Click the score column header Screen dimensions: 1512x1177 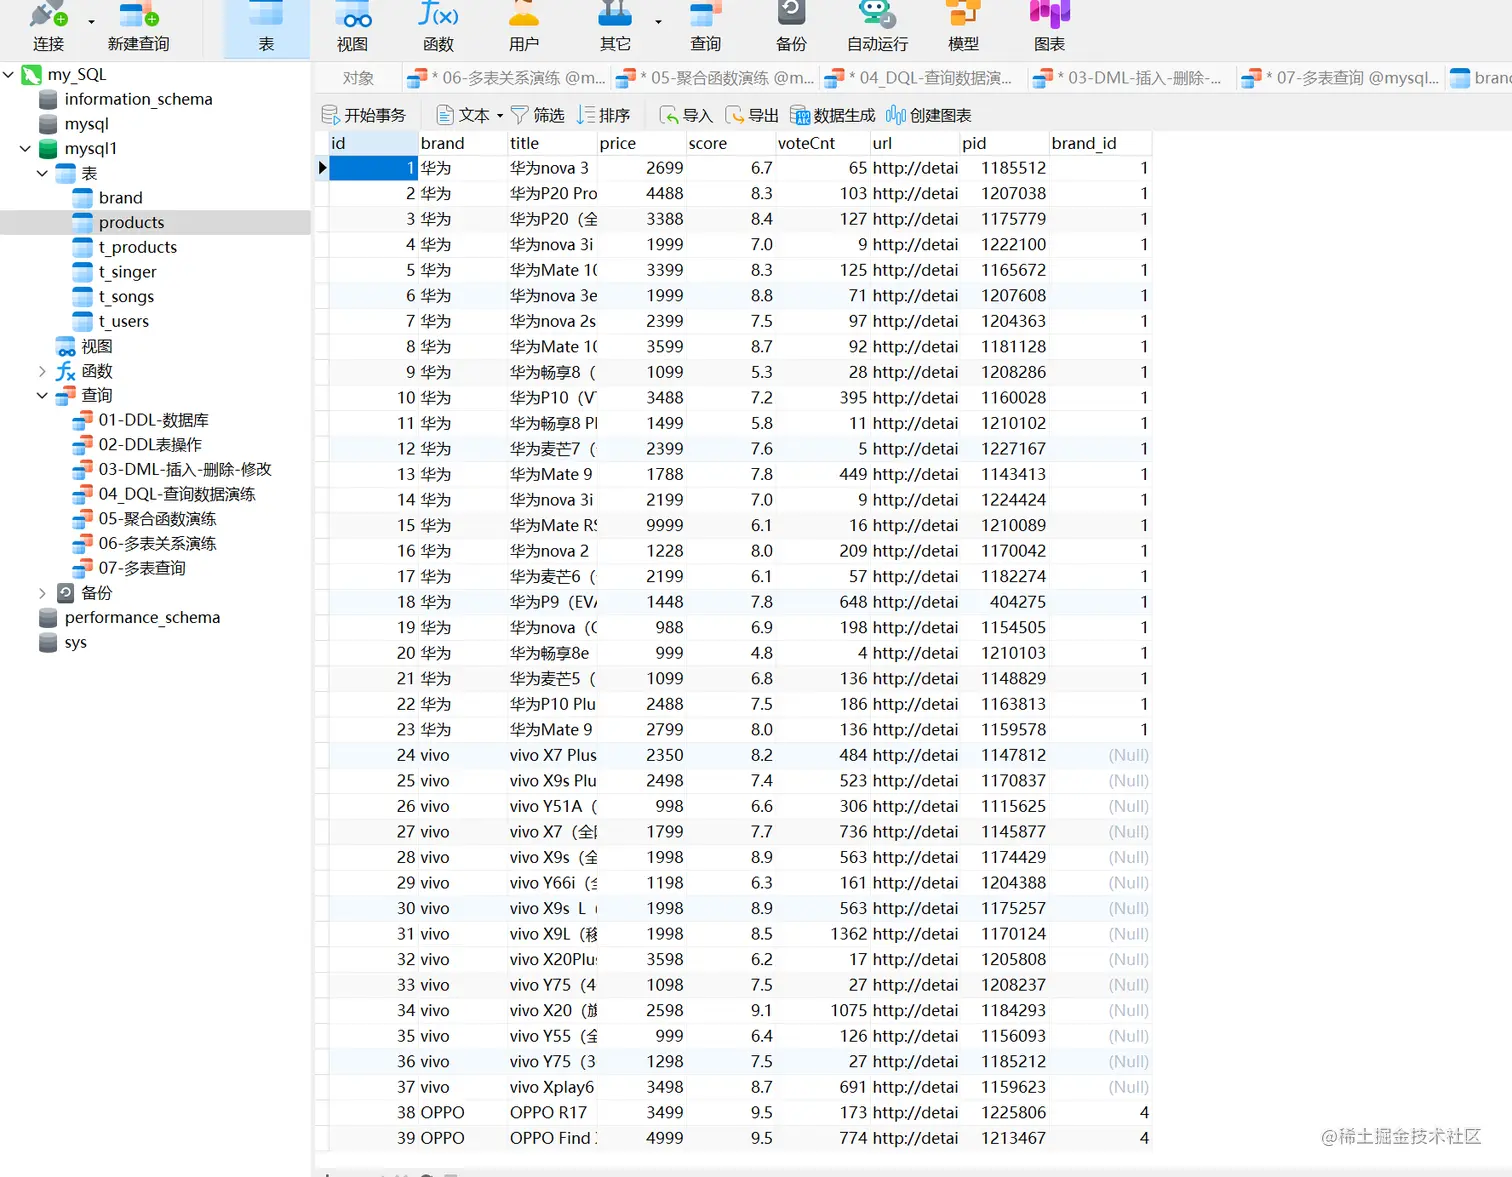point(730,143)
